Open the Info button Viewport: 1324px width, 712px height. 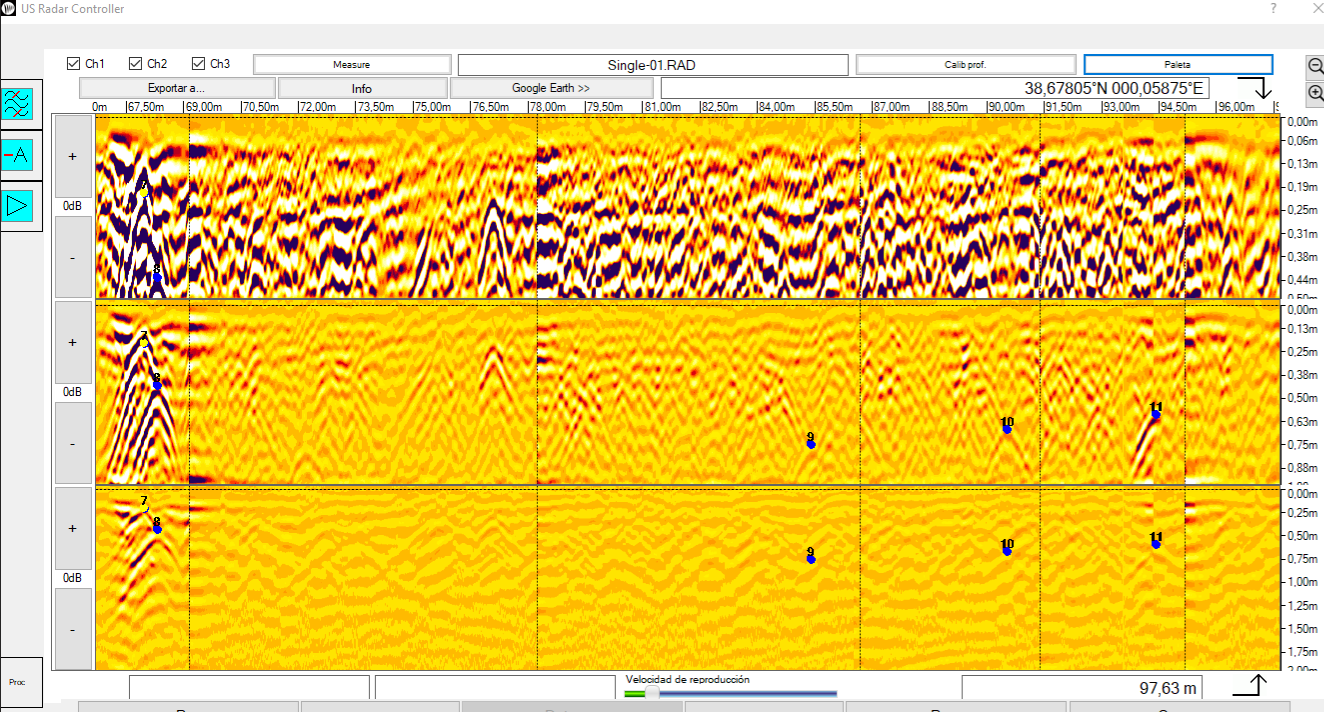coord(362,88)
